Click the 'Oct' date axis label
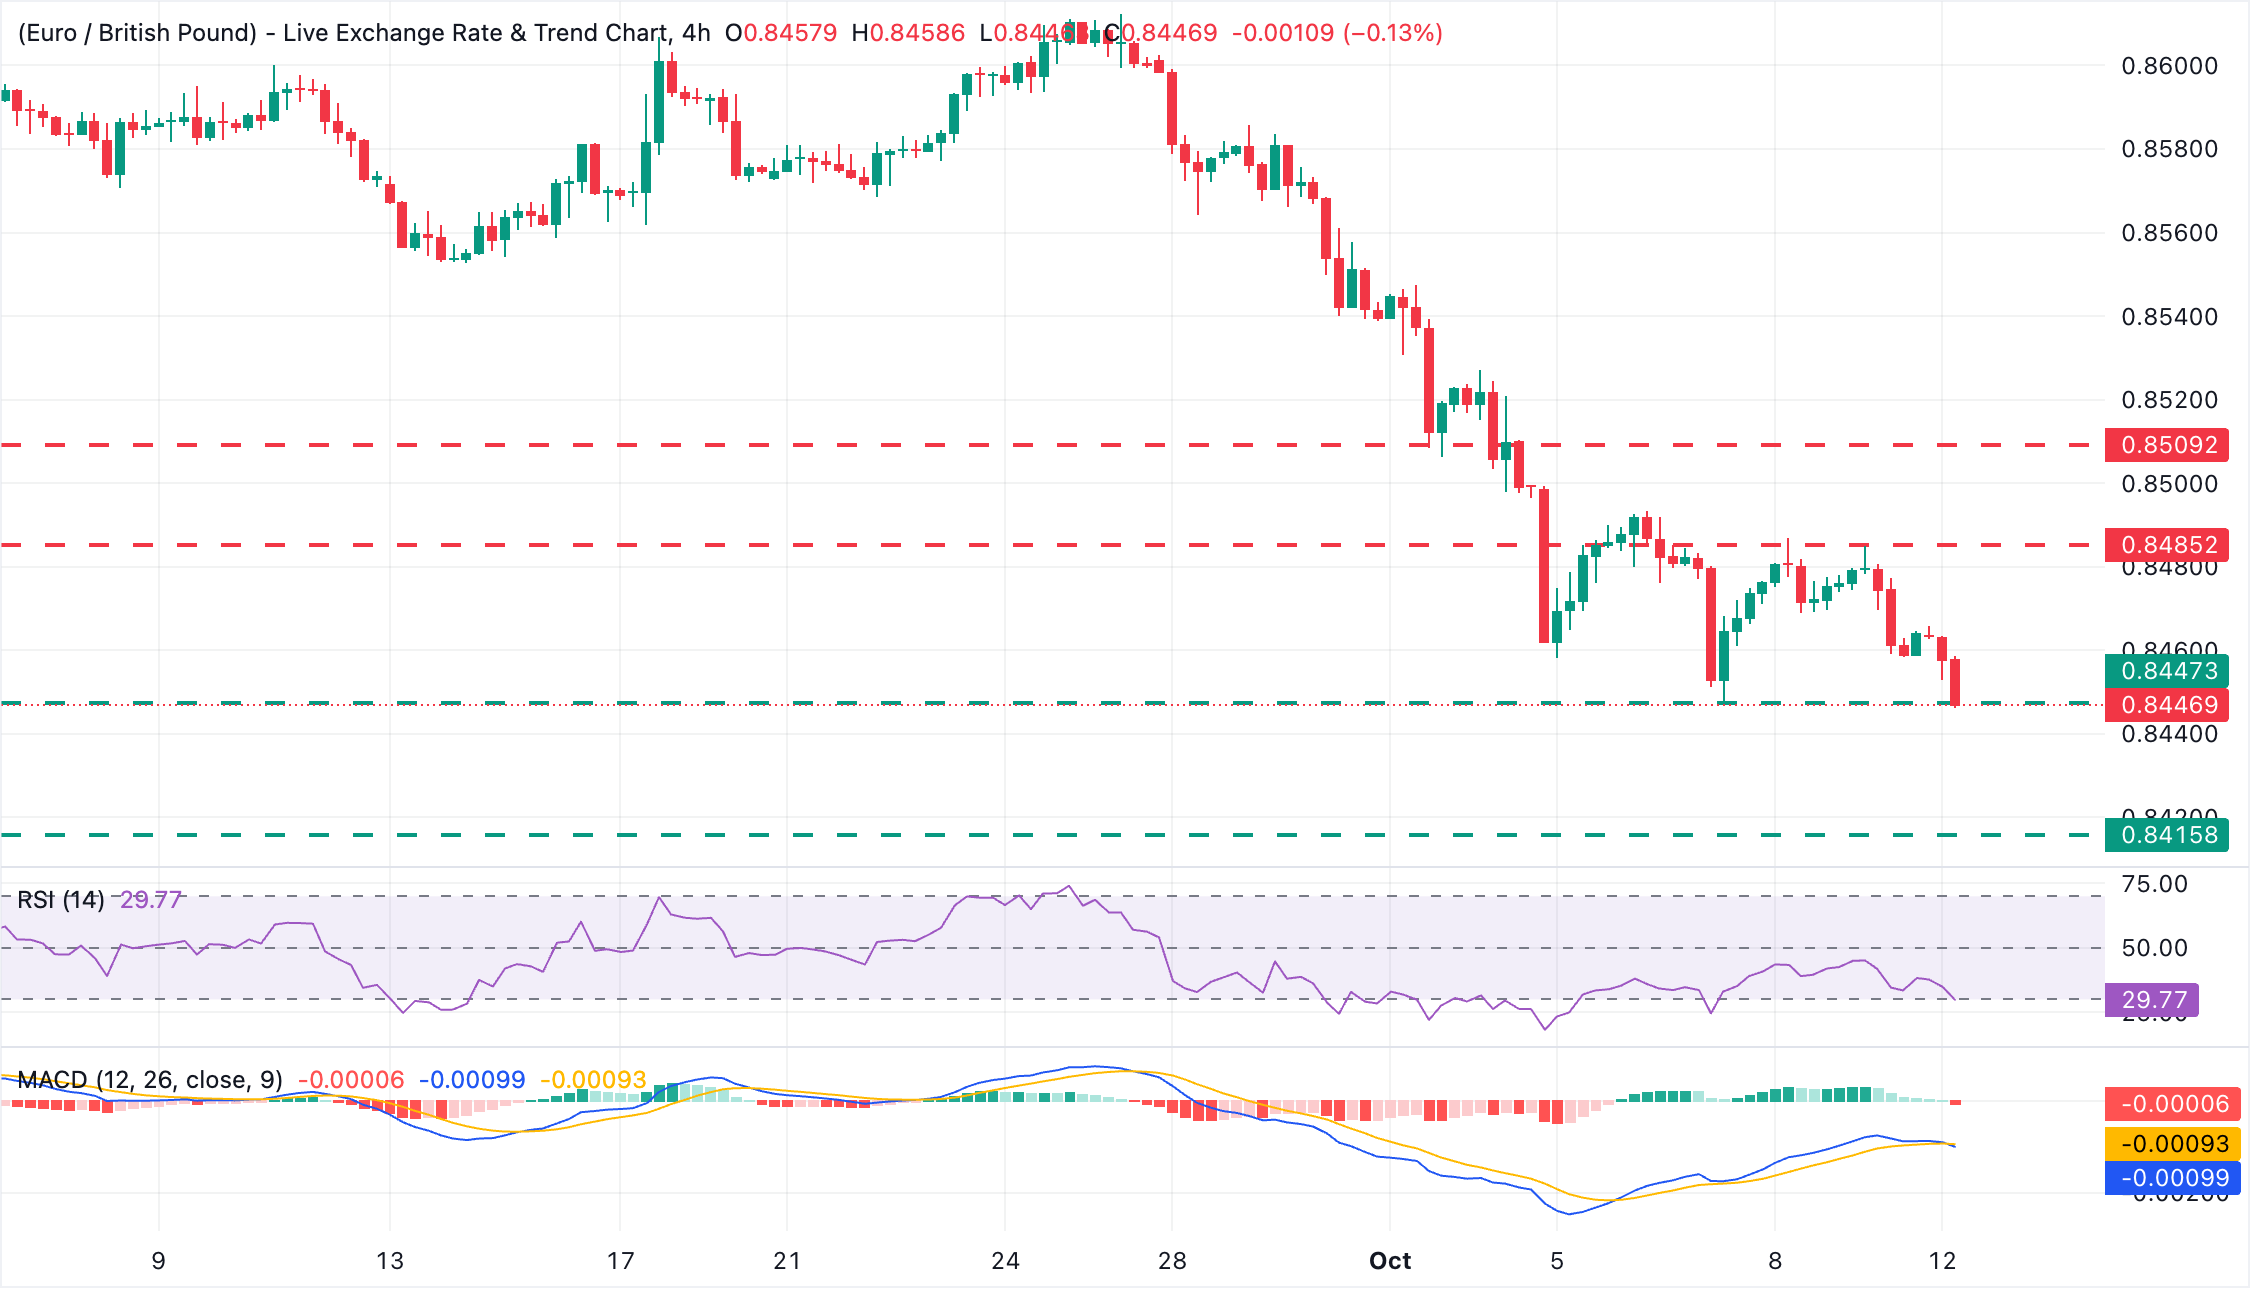The height and width of the screenshot is (1307, 2250). tap(1390, 1261)
